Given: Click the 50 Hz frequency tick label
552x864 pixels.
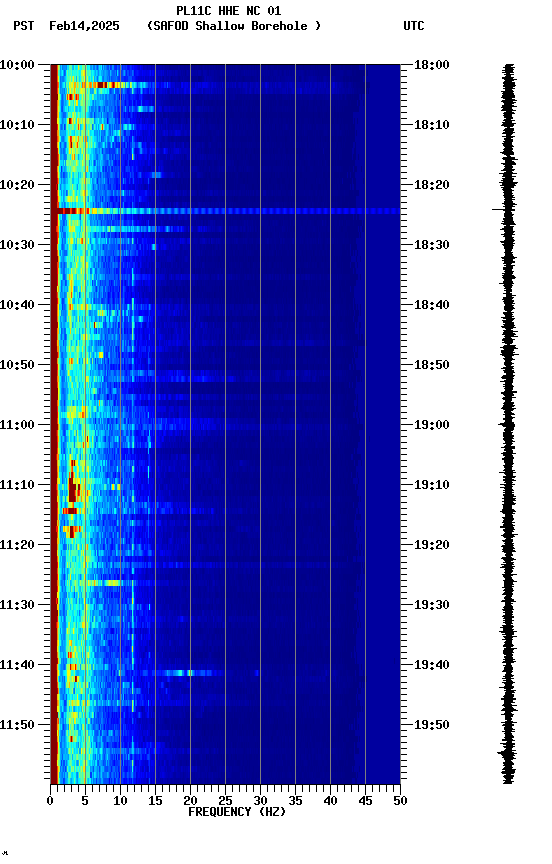Looking at the screenshot, I should [x=400, y=801].
